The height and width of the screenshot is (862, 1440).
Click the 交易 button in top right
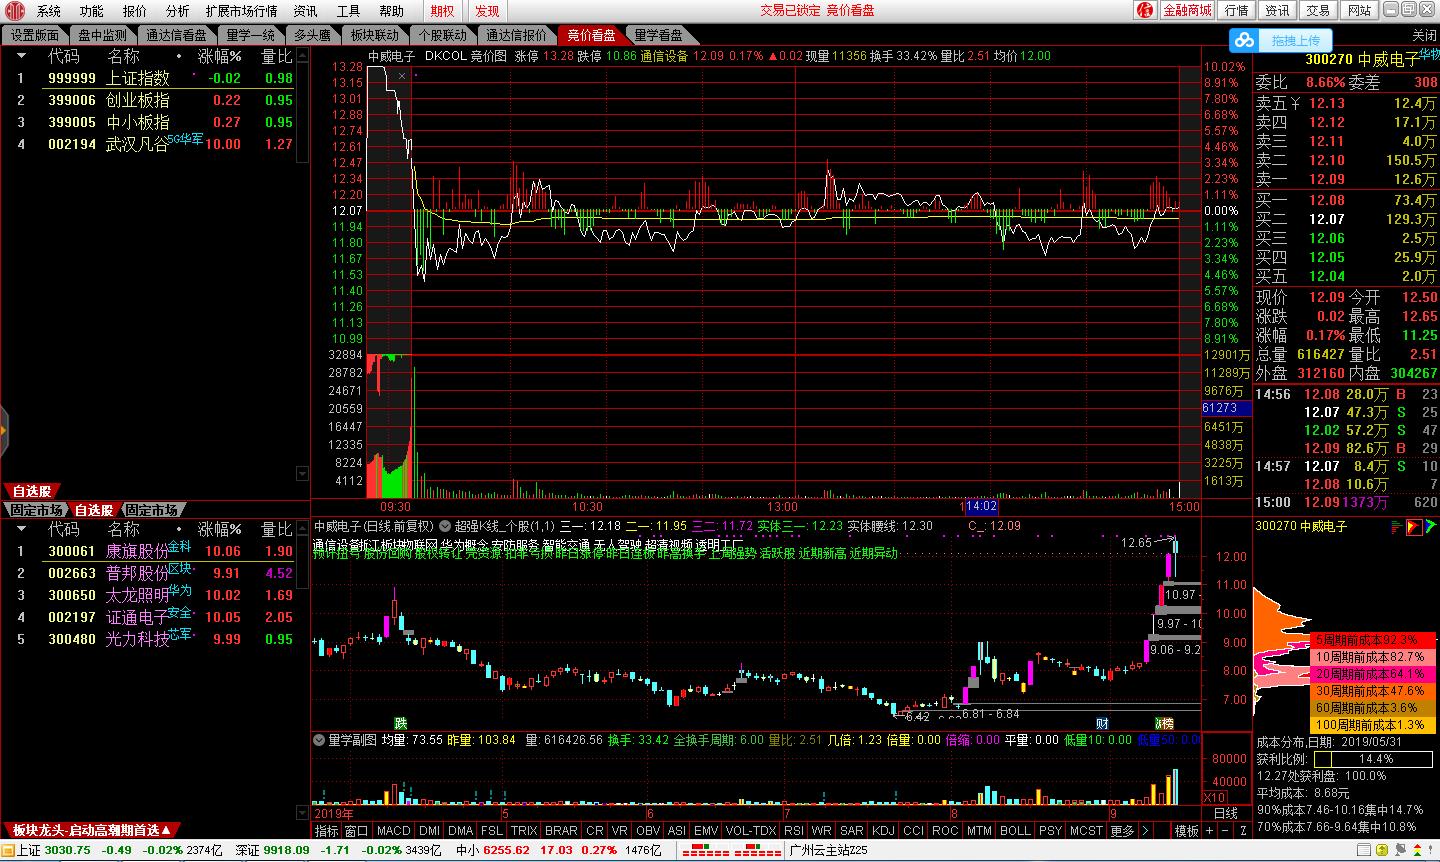coord(1318,10)
